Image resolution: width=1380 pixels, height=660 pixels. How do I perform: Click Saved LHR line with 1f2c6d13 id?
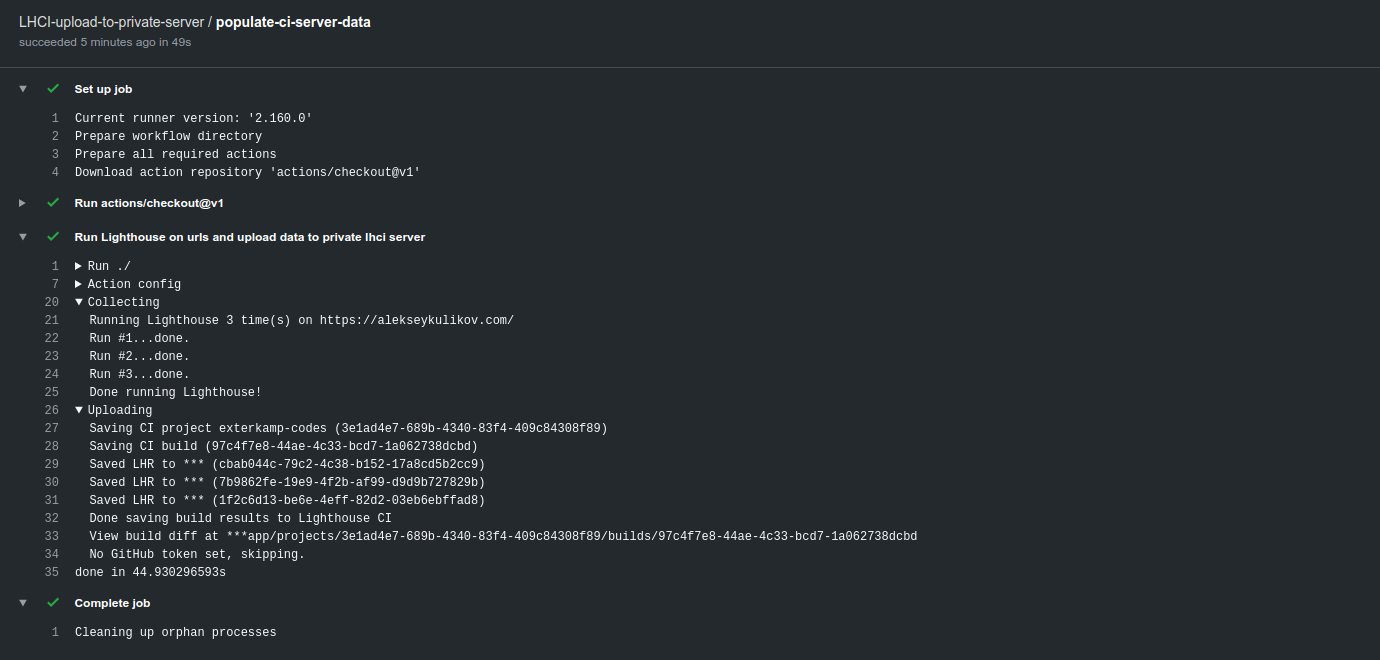(x=287, y=500)
